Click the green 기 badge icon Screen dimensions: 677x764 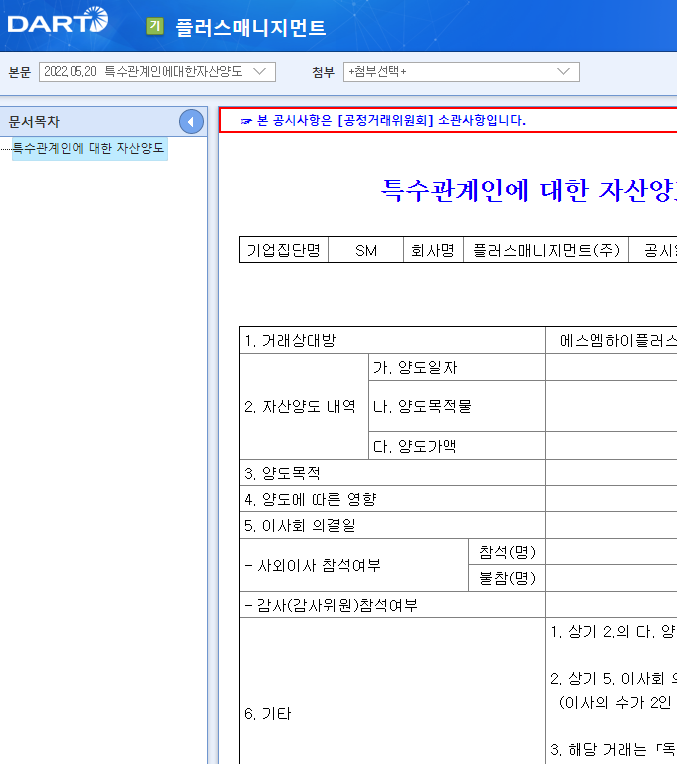pyautogui.click(x=155, y=26)
